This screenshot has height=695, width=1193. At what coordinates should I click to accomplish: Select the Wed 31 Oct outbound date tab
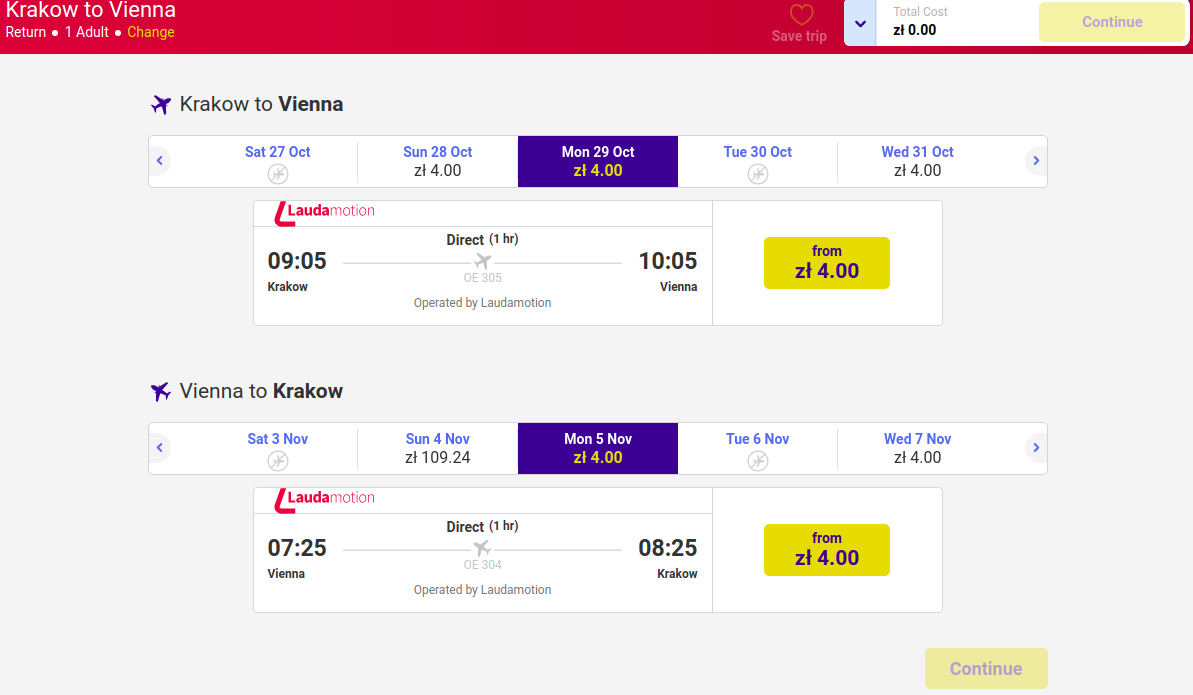(x=917, y=161)
